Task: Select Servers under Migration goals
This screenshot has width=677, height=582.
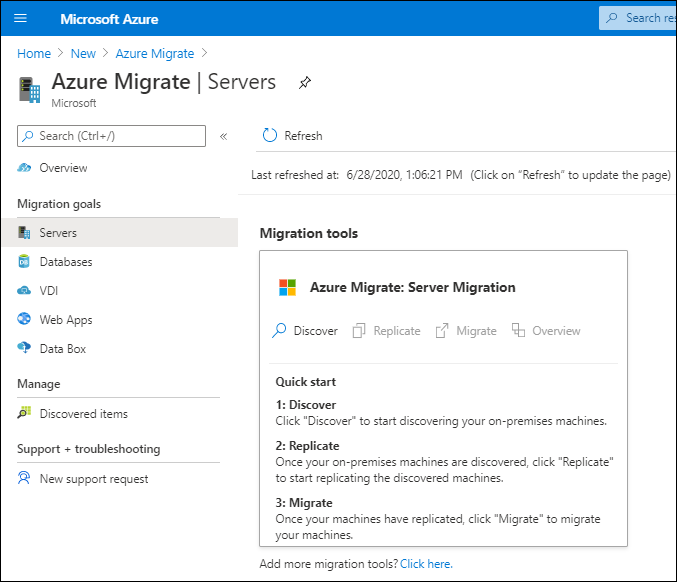Action: 120,233
